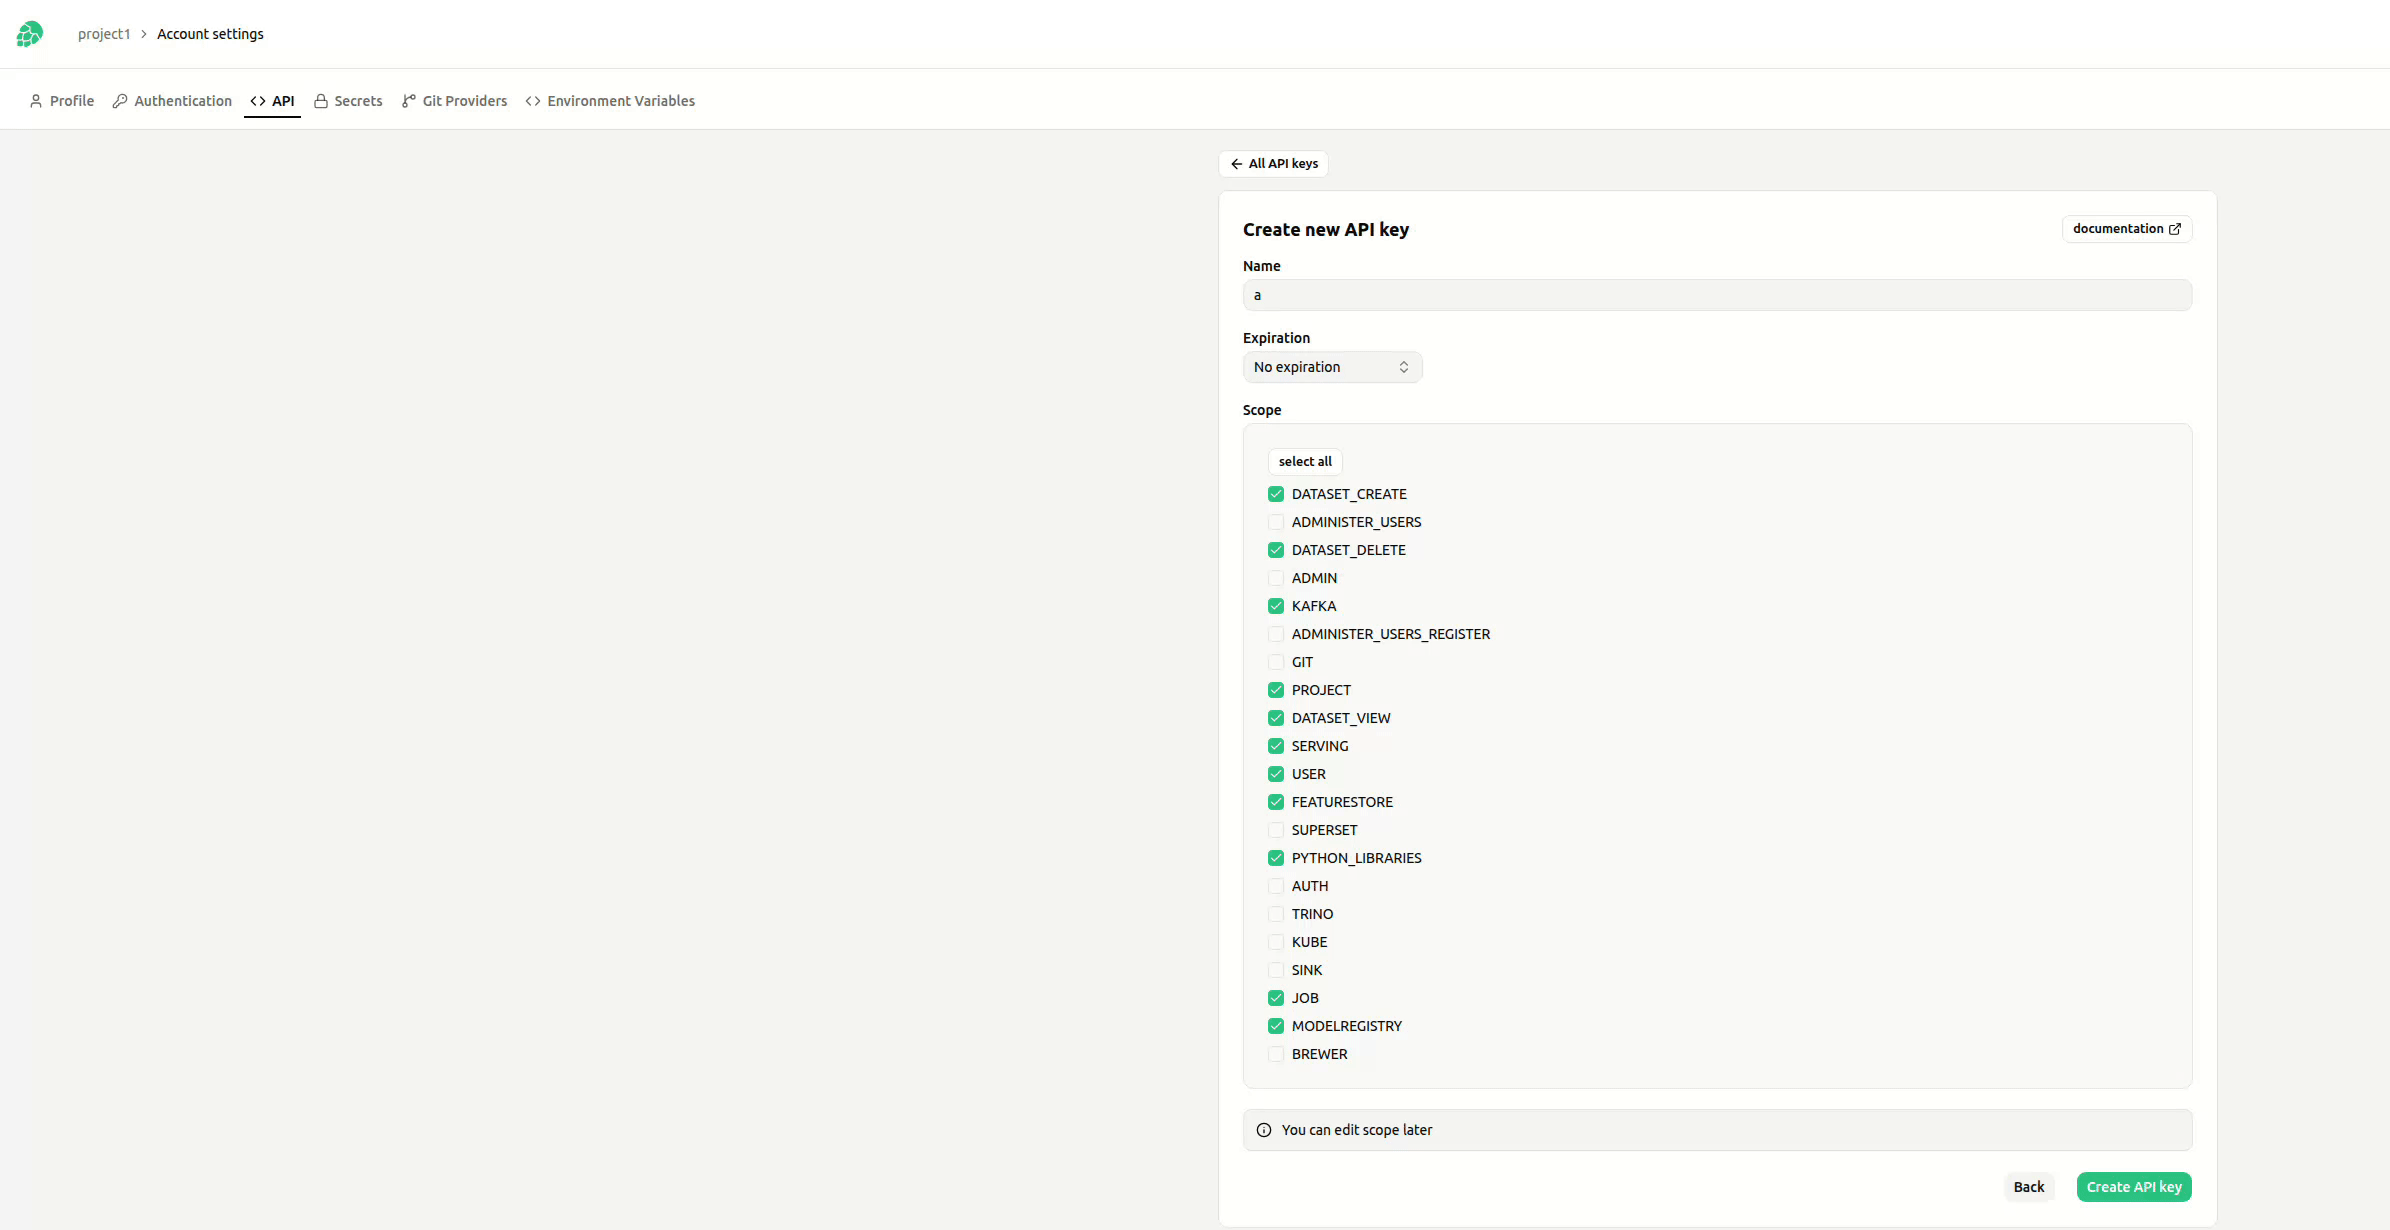This screenshot has height=1230, width=2390.
Task: Disable the FEATURESTORE scope
Action: tap(1276, 802)
